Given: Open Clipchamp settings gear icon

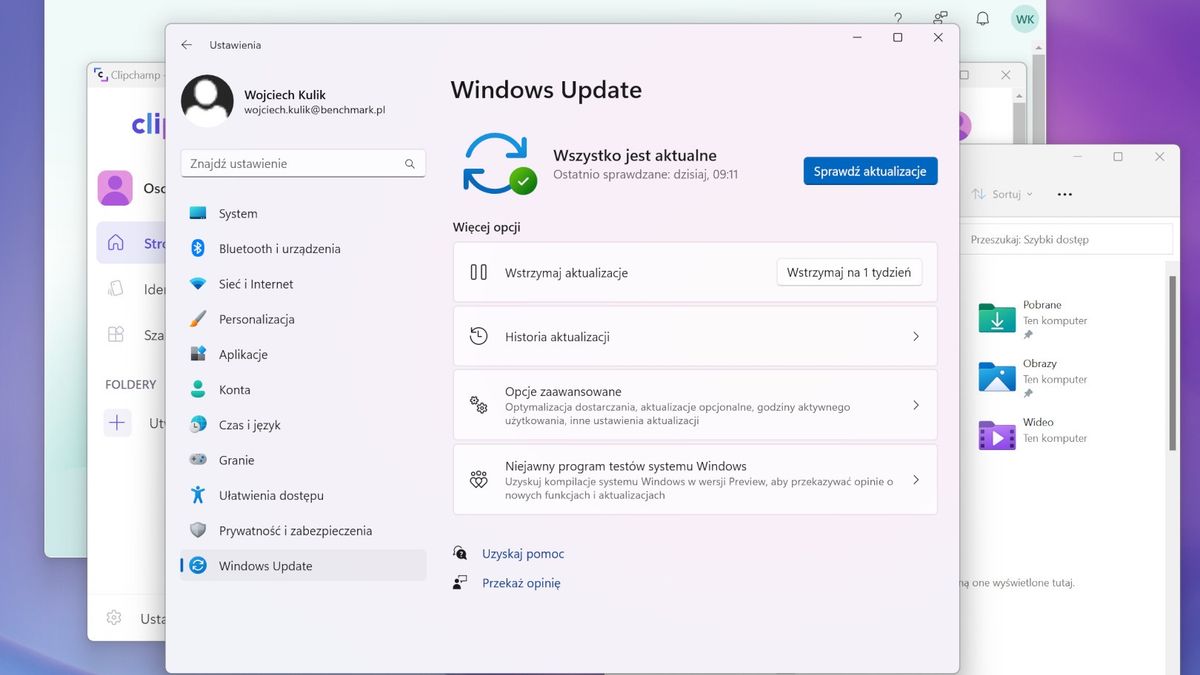Looking at the screenshot, I should coord(115,617).
